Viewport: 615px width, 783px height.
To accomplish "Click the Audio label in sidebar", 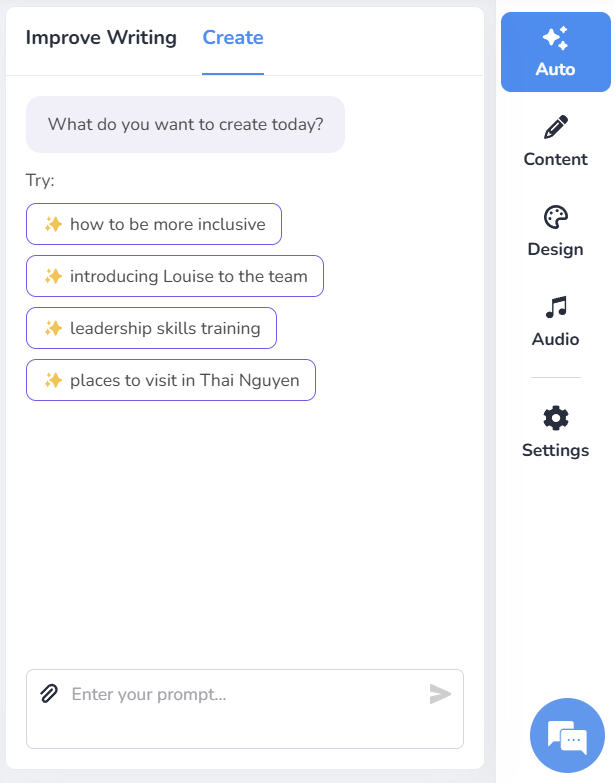I will [x=556, y=339].
